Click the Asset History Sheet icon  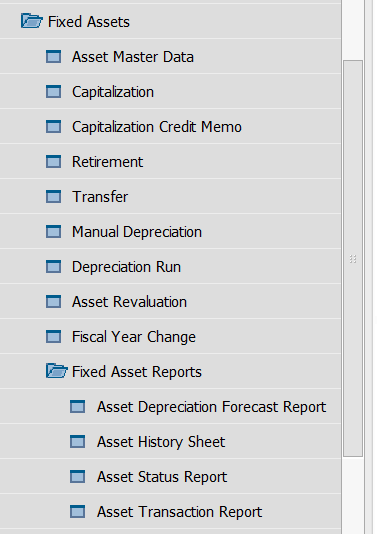tap(78, 441)
